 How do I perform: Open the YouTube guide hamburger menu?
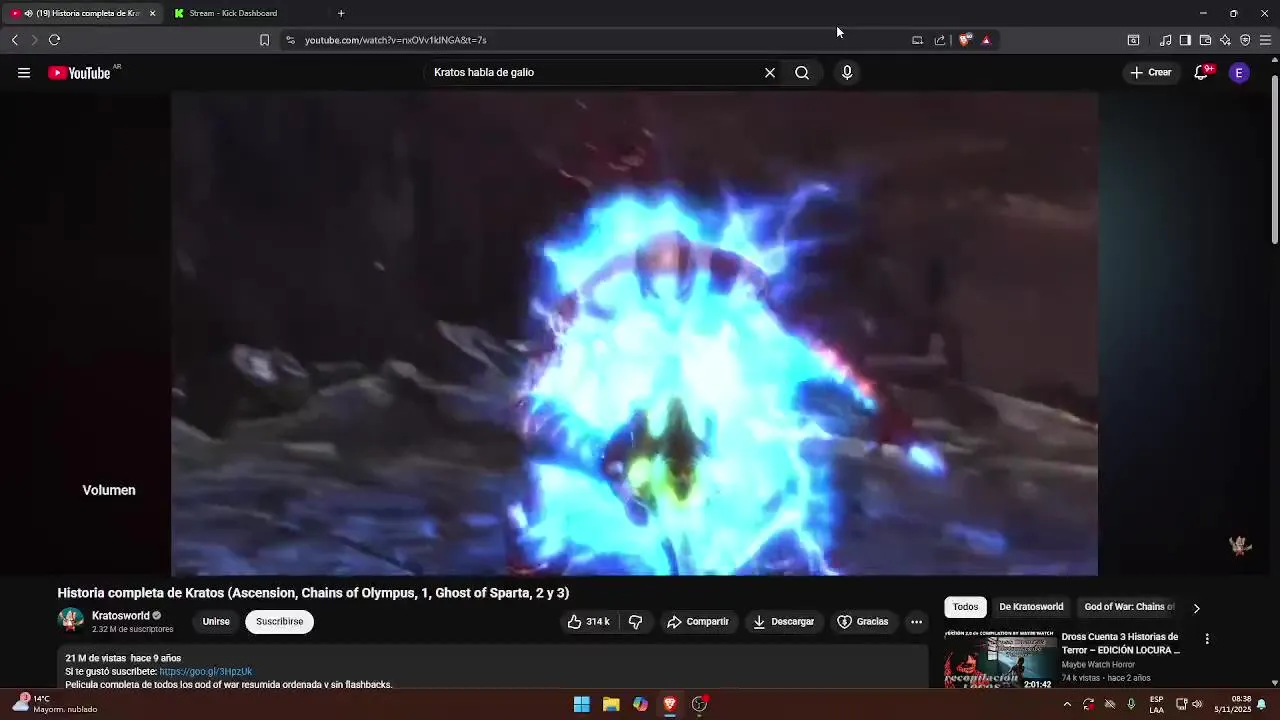point(24,73)
